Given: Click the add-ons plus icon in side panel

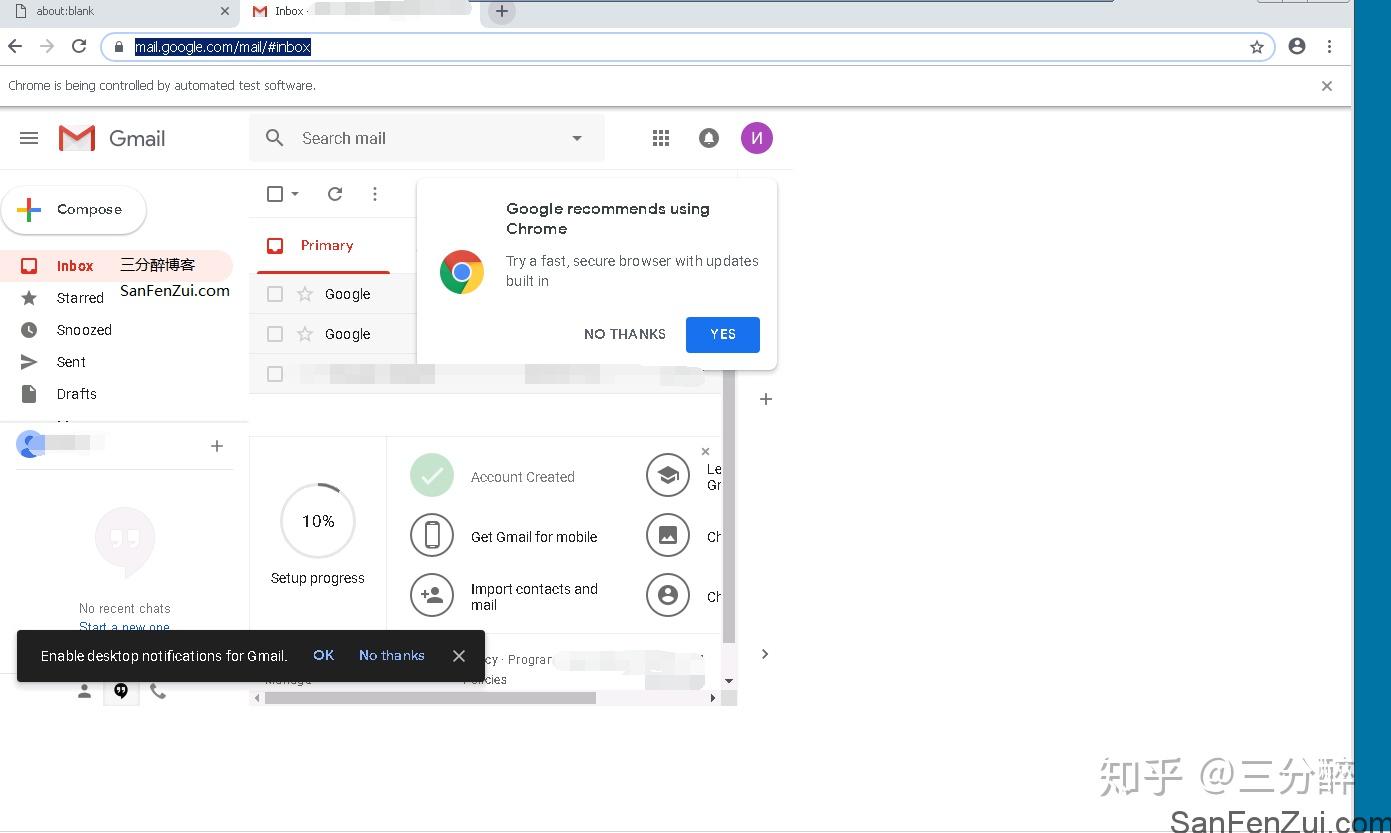Looking at the screenshot, I should [x=766, y=399].
